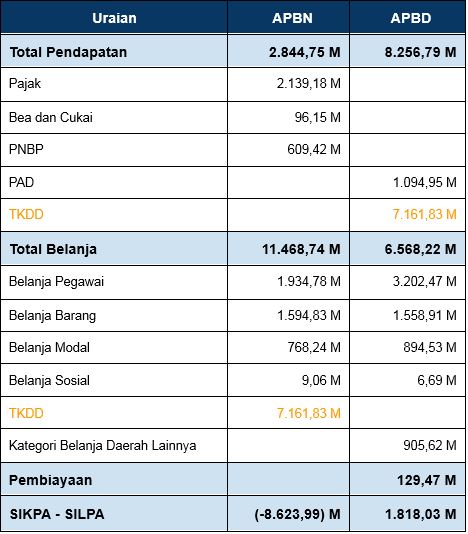Image resolution: width=468 pixels, height=534 pixels.
Task: Select the PNBP value 609,42 M
Action: [x=314, y=150]
